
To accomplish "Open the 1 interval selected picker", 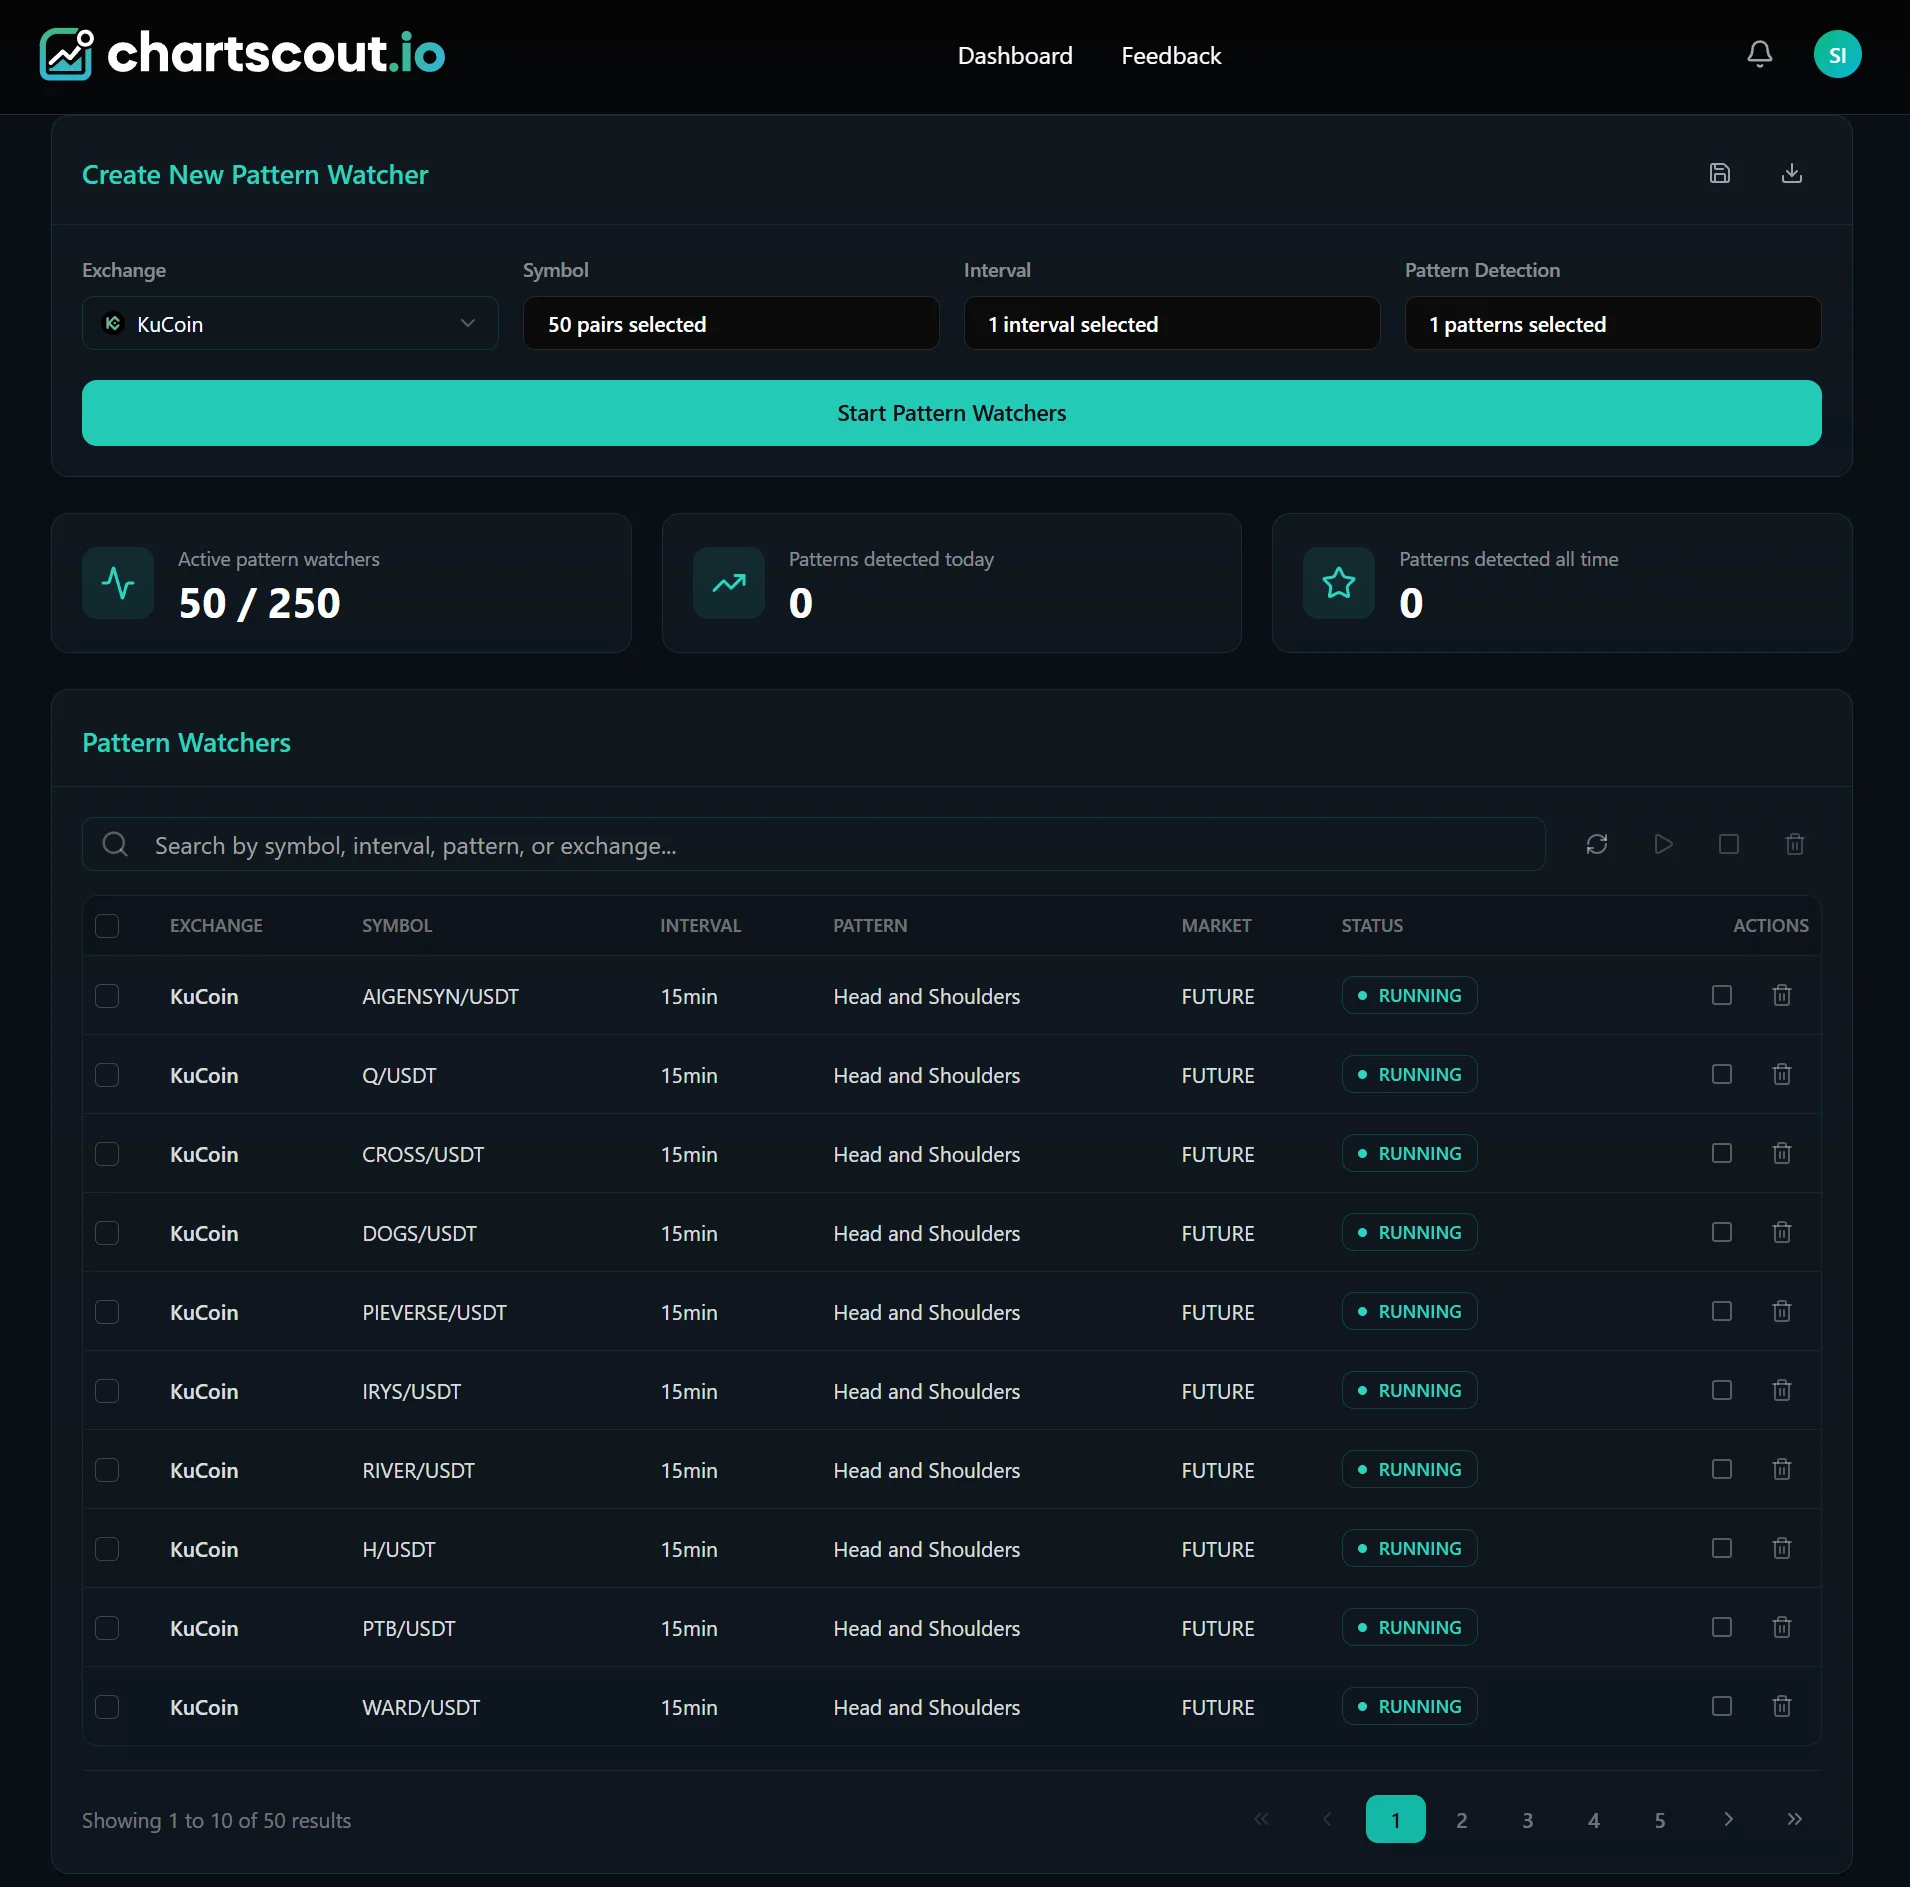I will tap(1172, 323).
